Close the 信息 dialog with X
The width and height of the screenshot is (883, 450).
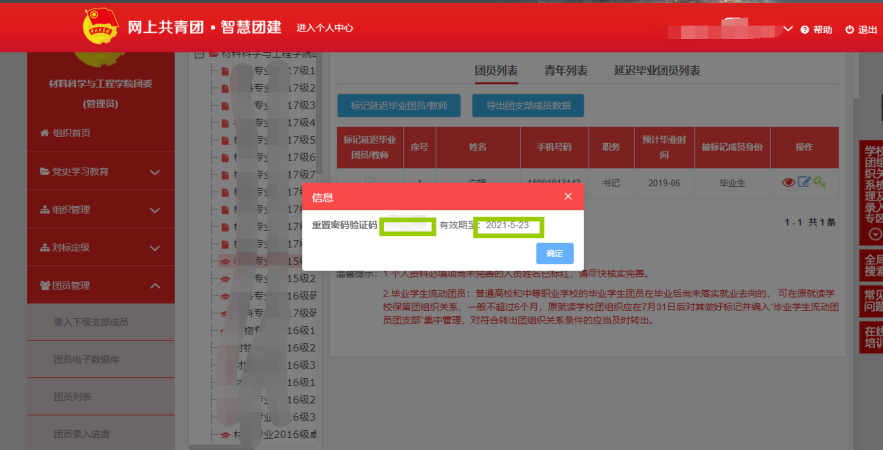(x=568, y=197)
